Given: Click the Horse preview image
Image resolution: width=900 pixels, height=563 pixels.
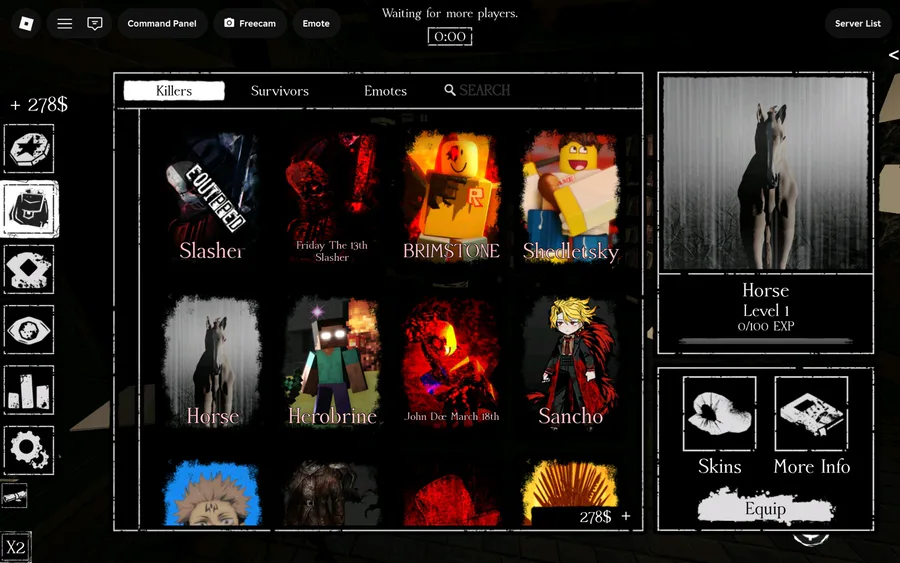Looking at the screenshot, I should click(766, 173).
